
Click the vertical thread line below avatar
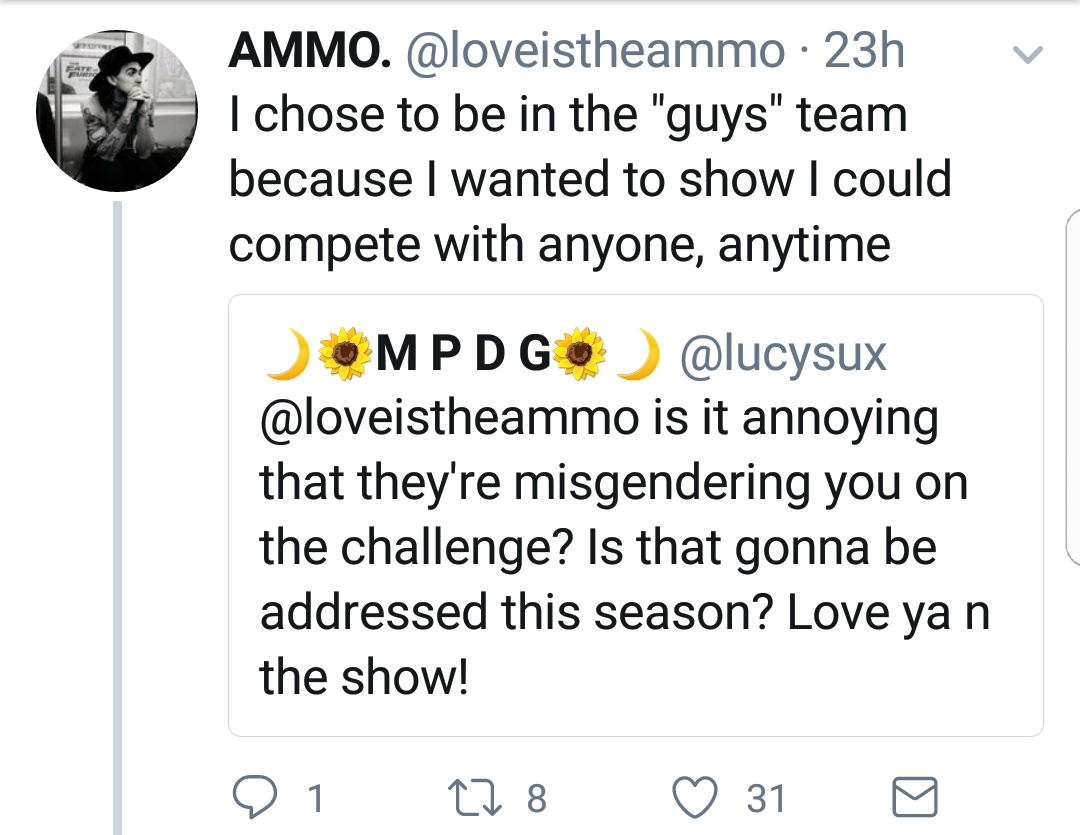[x=117, y=518]
